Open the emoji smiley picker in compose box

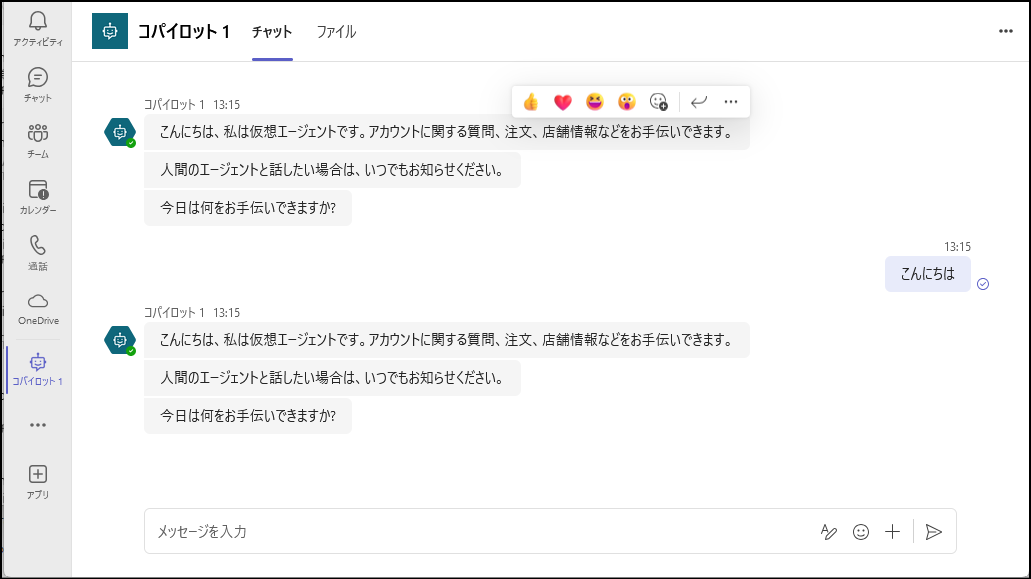pos(861,532)
